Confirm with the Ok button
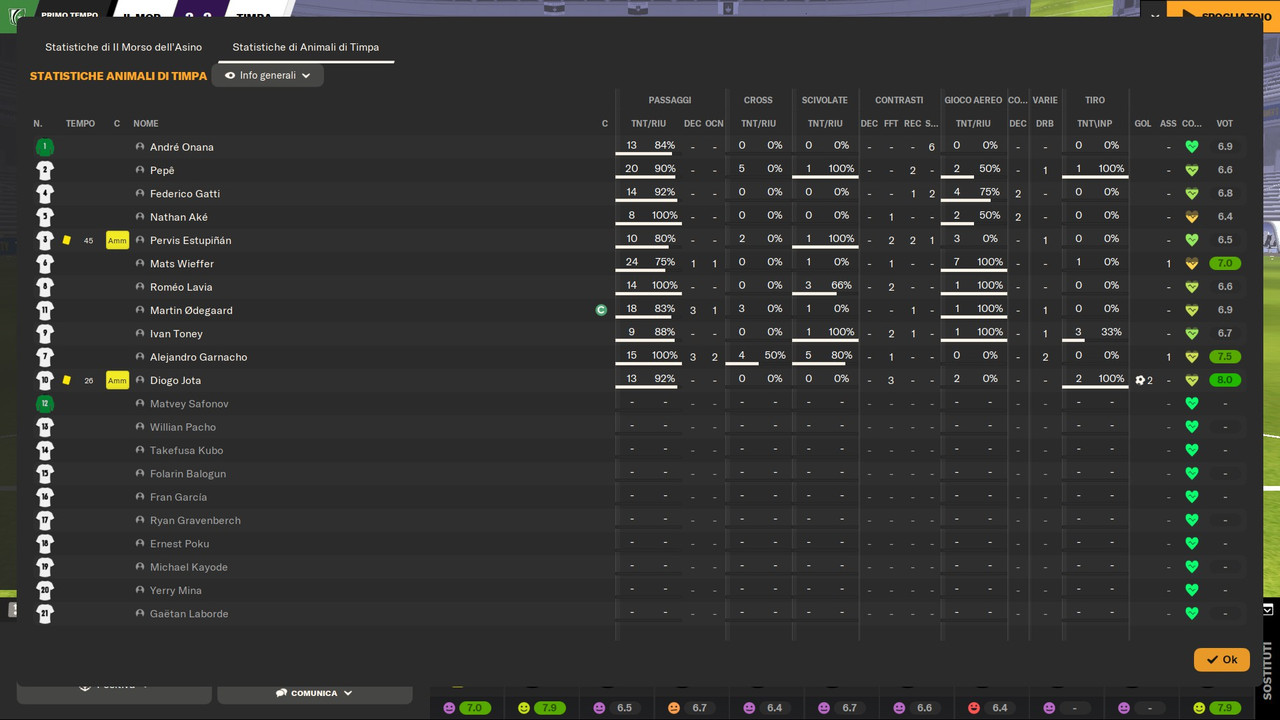Image resolution: width=1280 pixels, height=720 pixels. (1221, 660)
